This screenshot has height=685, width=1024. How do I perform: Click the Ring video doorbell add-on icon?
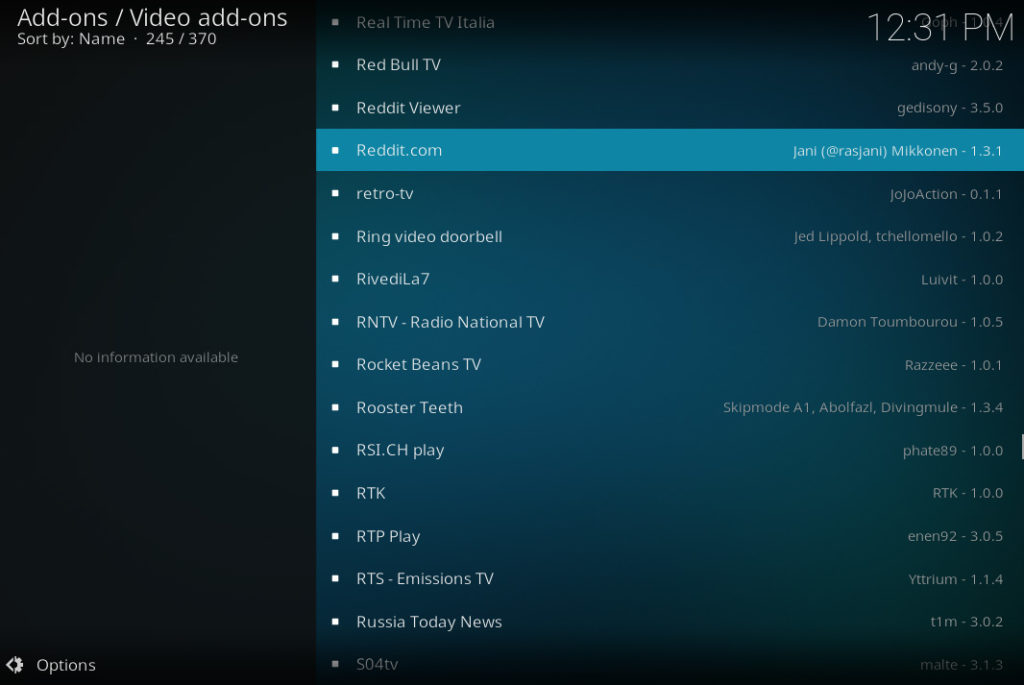(335, 236)
